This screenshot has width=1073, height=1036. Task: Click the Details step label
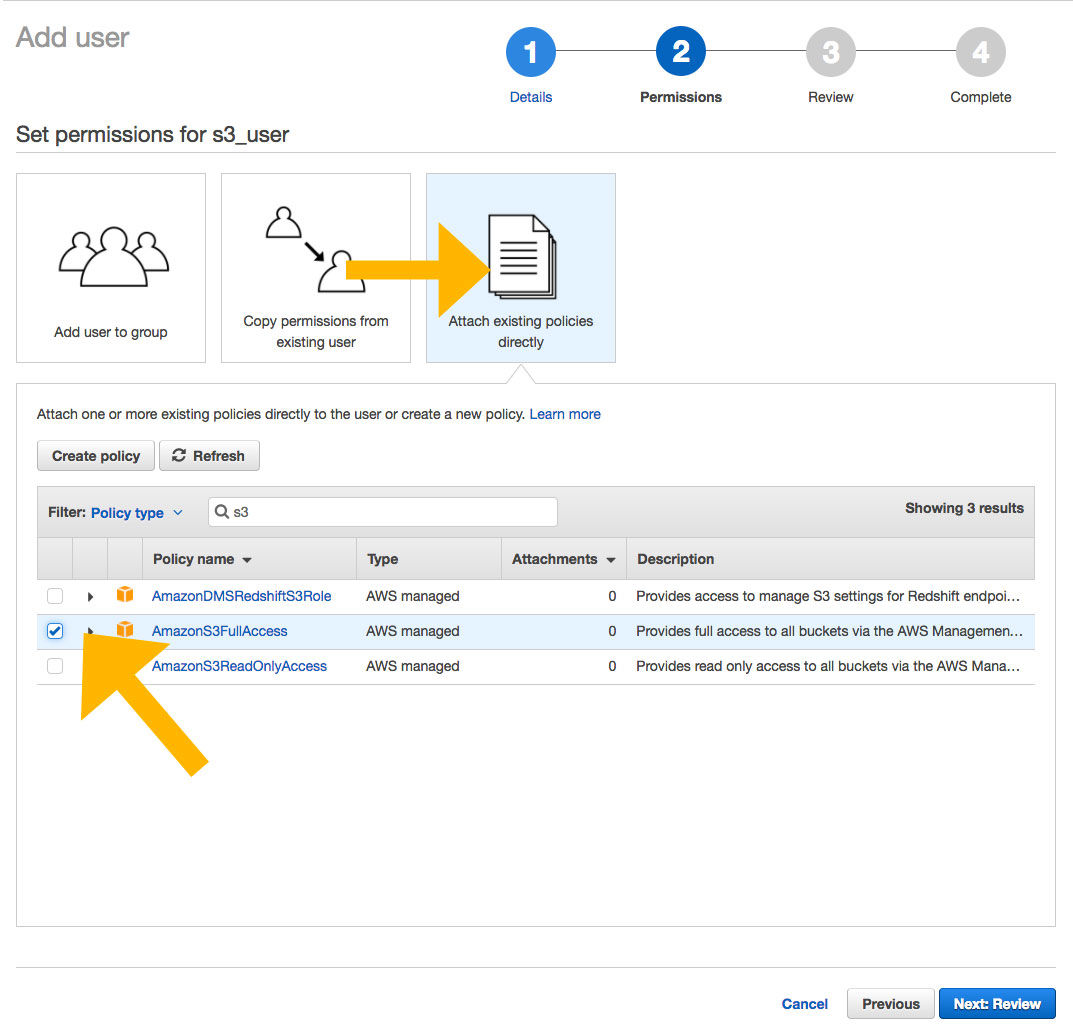pos(530,97)
